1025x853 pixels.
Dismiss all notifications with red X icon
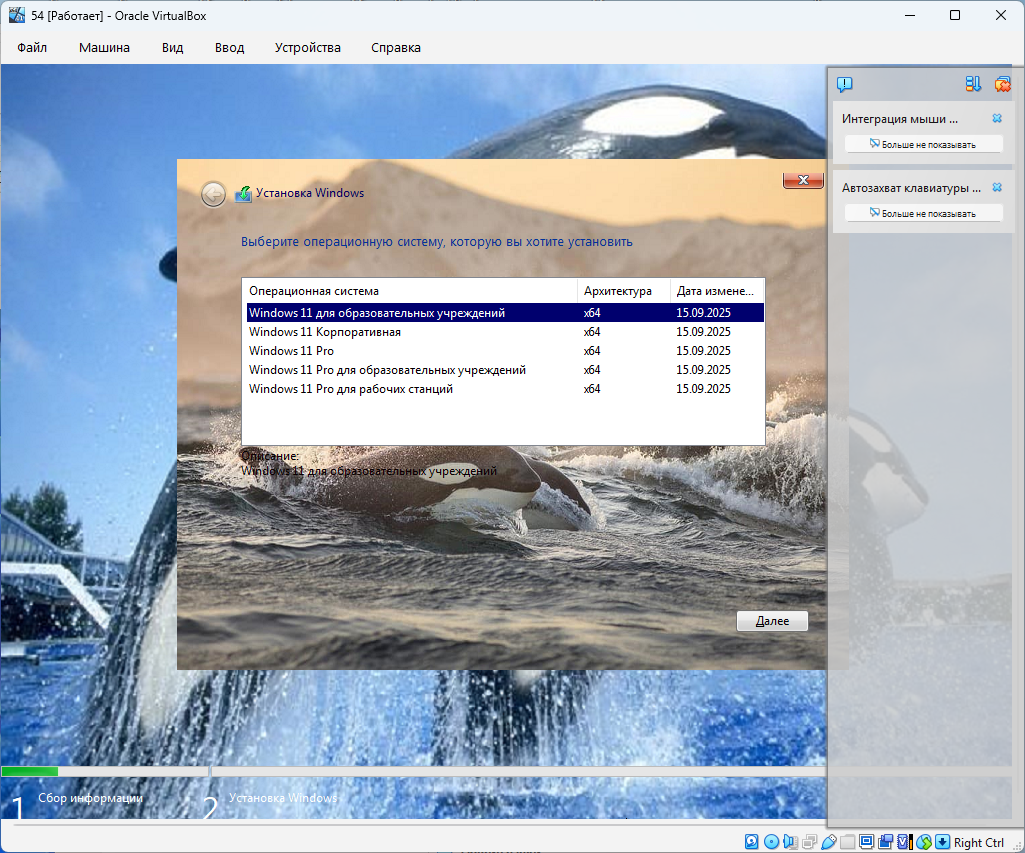point(1002,84)
